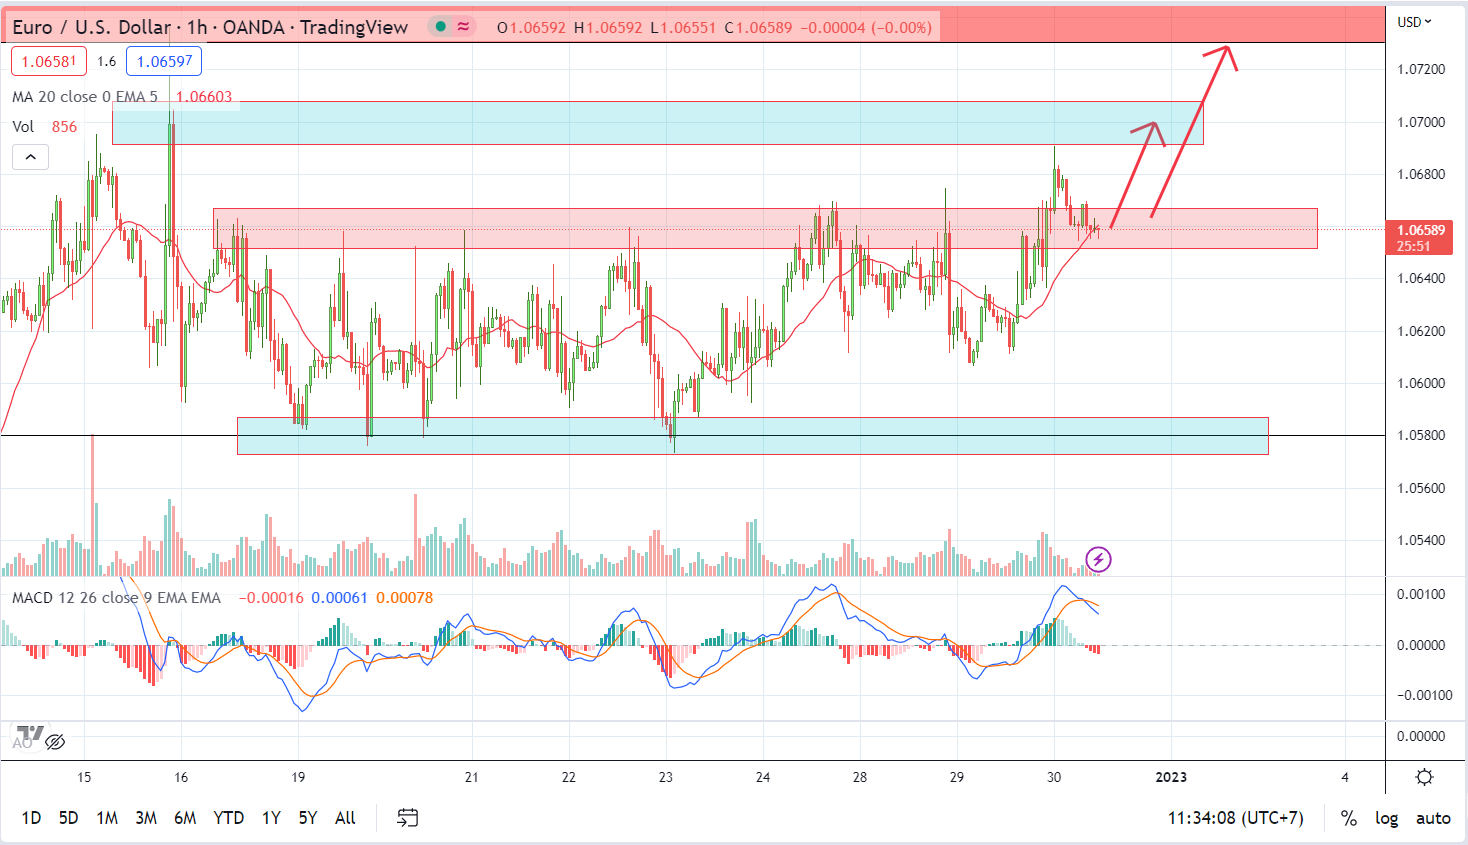1468x845 pixels.
Task: Select the 1Y time range
Action: coord(271,818)
